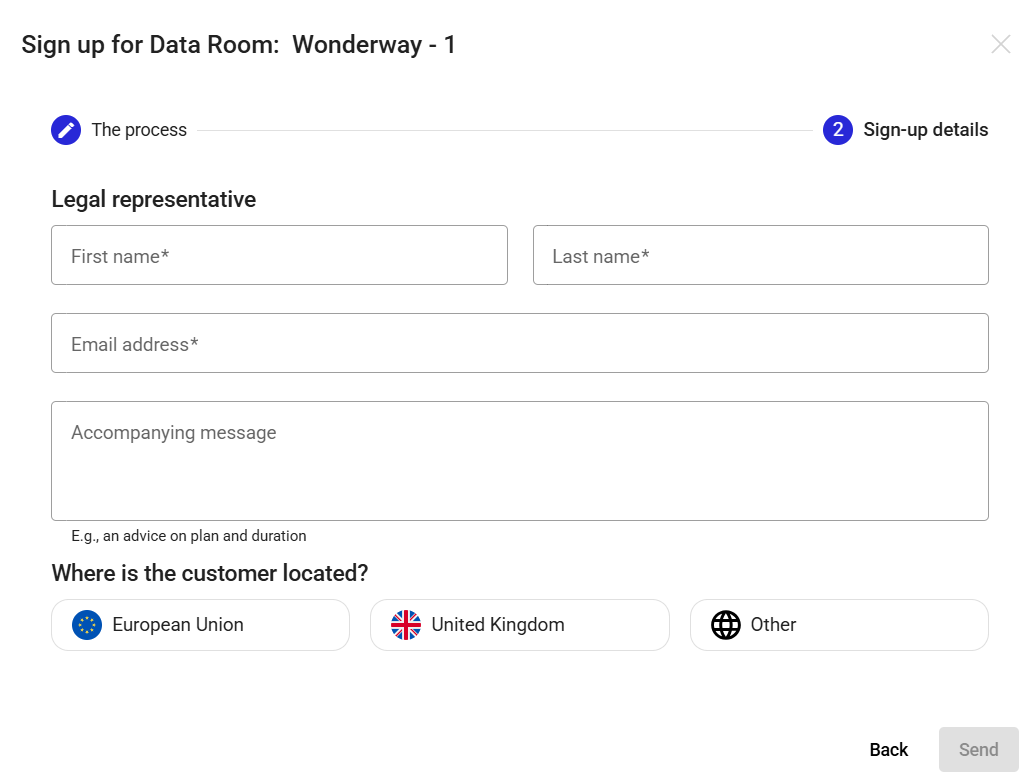
Task: Click the Send button
Action: coord(979,750)
